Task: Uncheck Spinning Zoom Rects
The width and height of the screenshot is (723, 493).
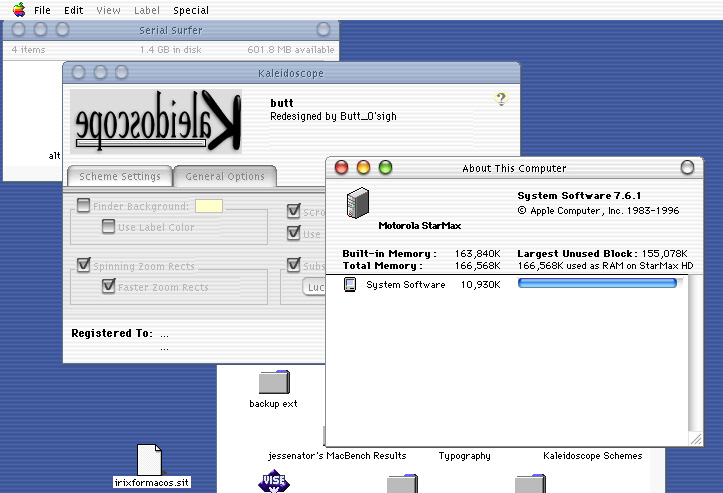Action: (x=84, y=267)
